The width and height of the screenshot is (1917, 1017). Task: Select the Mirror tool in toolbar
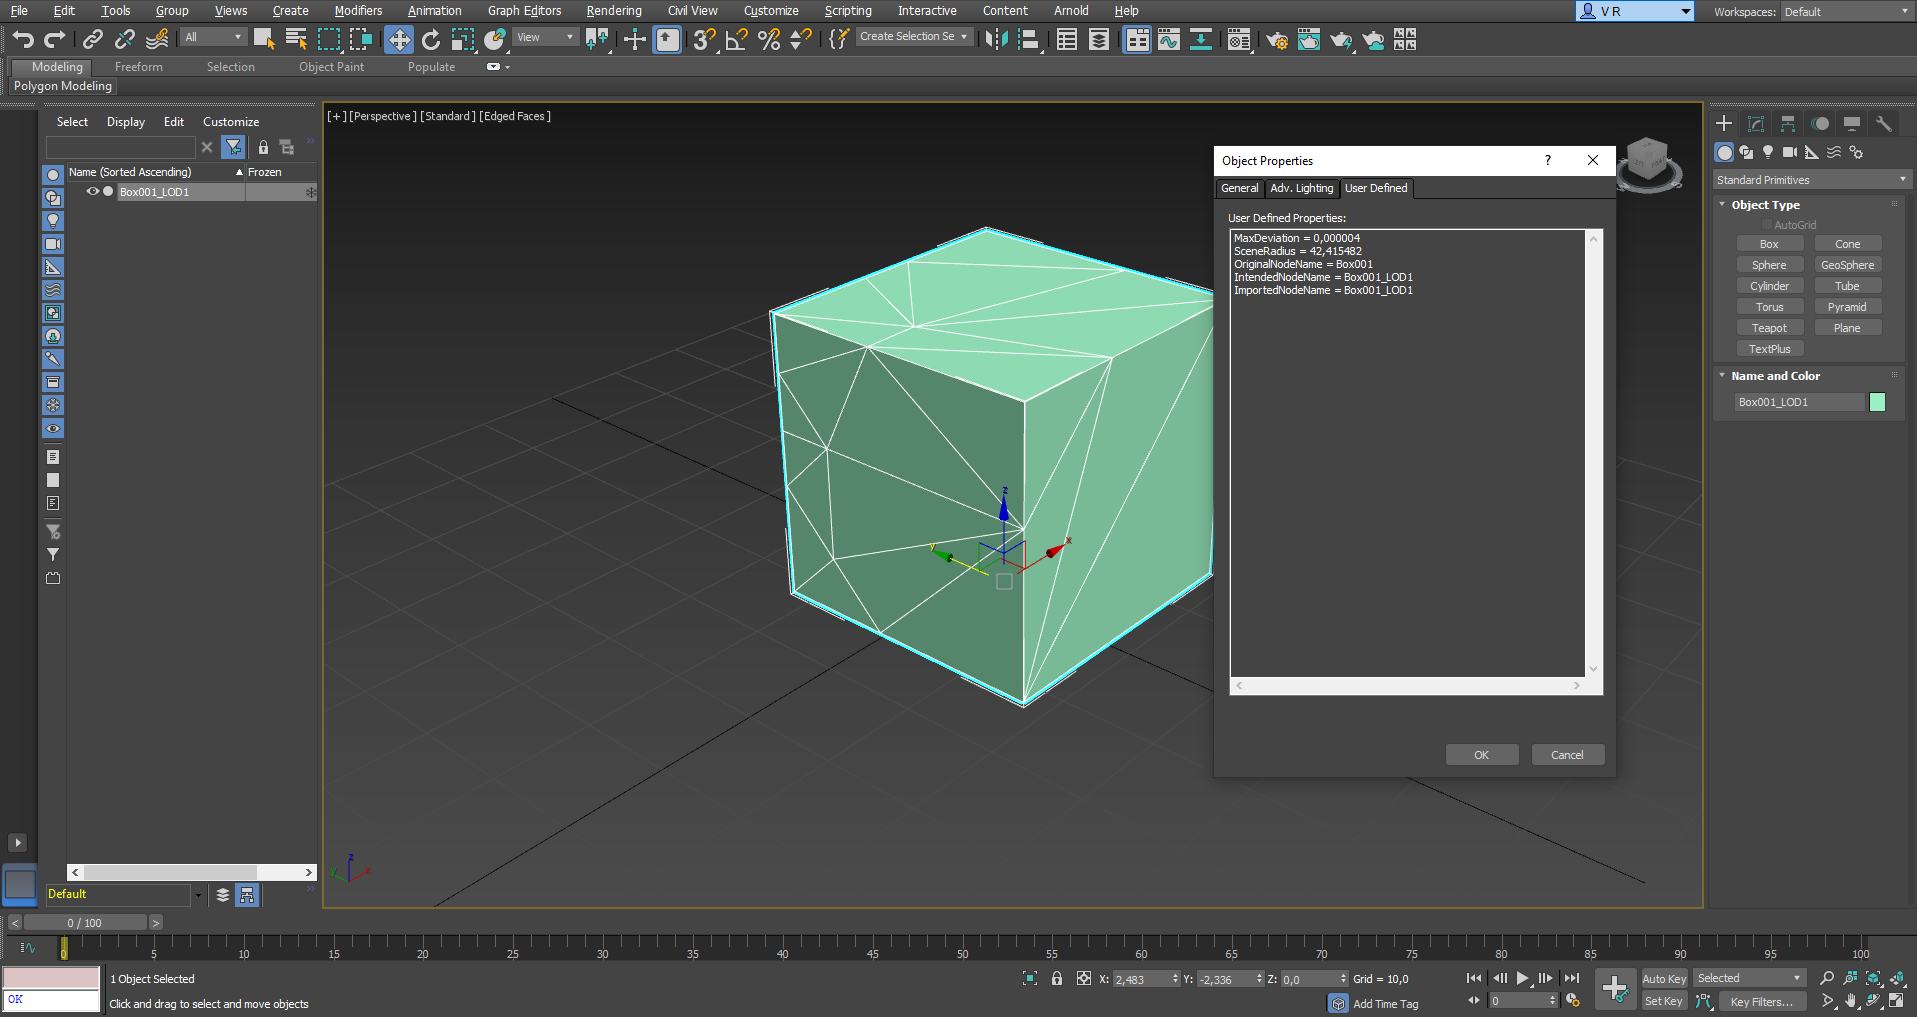click(x=996, y=39)
